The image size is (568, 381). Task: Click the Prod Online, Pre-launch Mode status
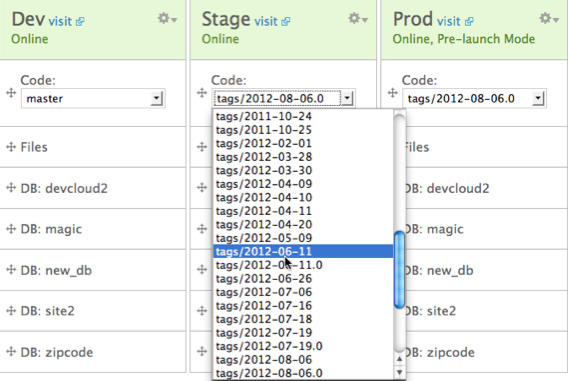tap(464, 39)
